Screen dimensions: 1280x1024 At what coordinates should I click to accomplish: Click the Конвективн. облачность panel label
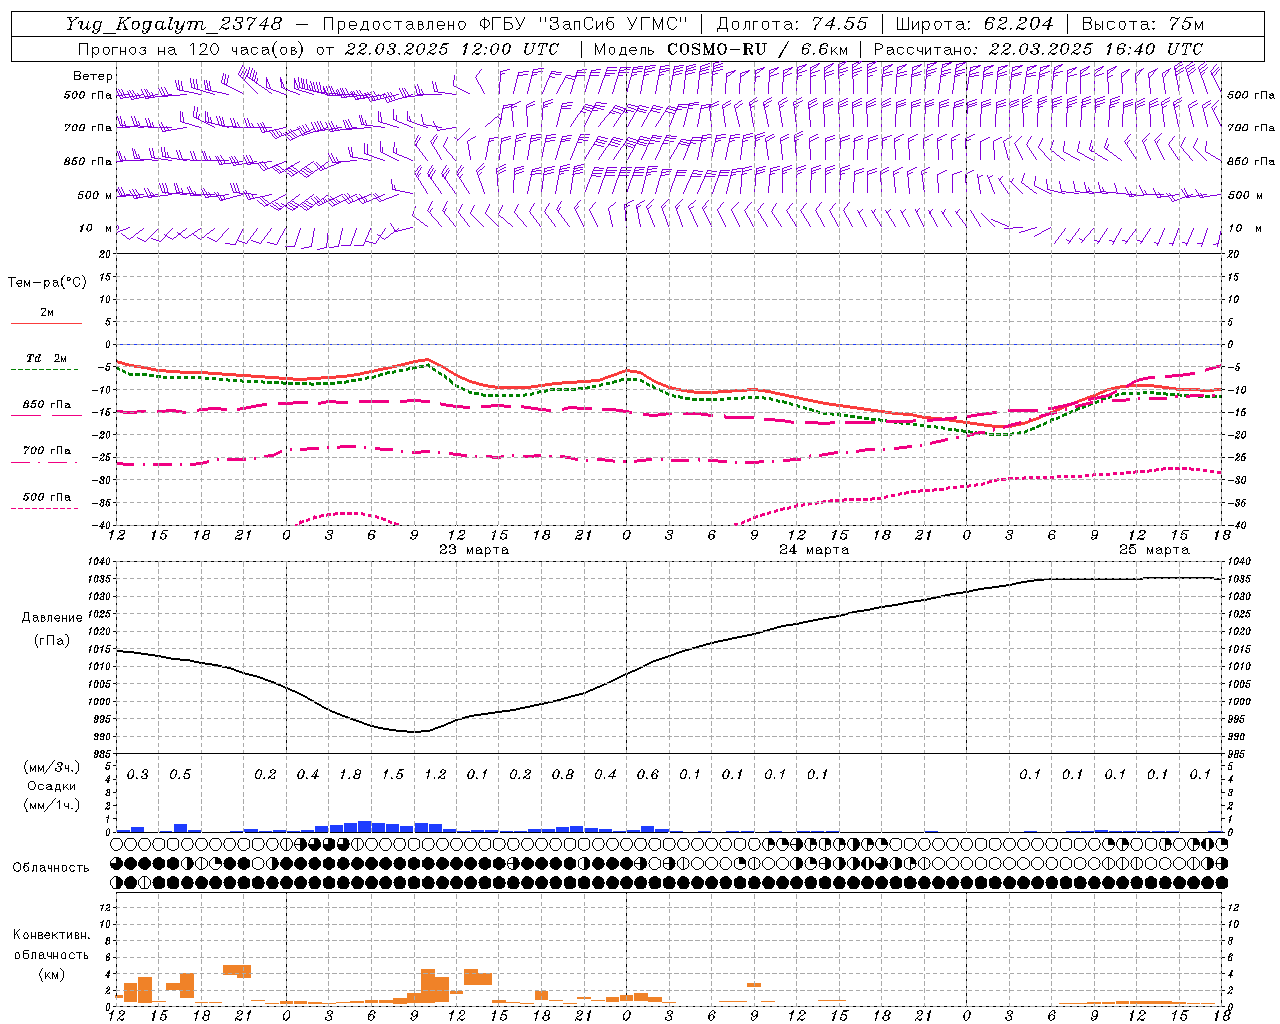click(x=52, y=945)
